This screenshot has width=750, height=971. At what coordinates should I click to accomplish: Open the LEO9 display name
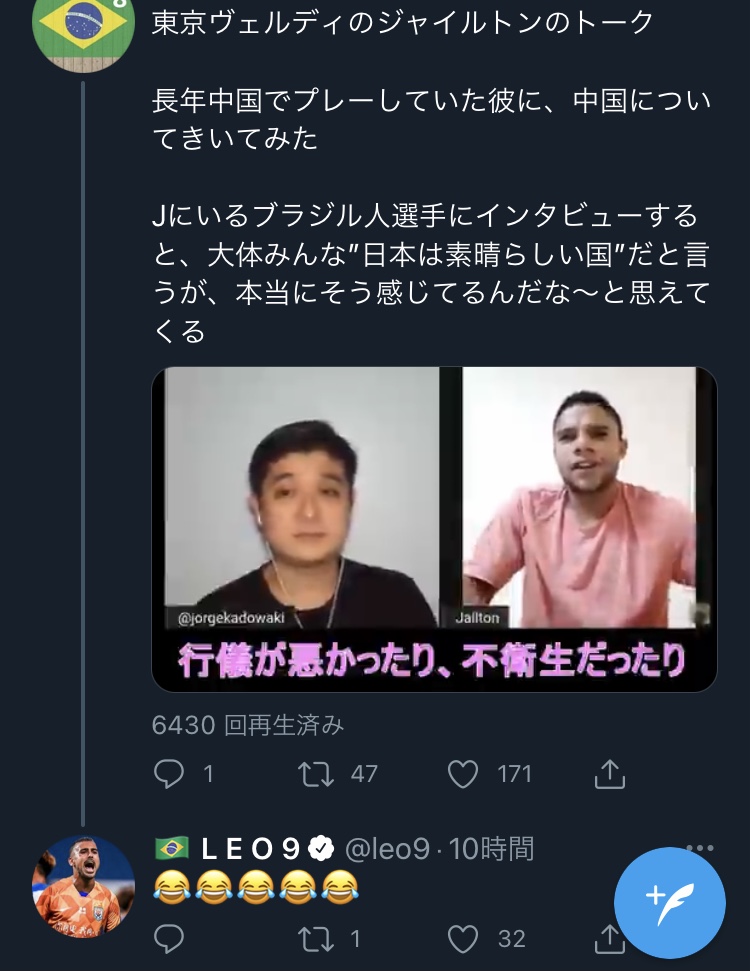[250, 849]
